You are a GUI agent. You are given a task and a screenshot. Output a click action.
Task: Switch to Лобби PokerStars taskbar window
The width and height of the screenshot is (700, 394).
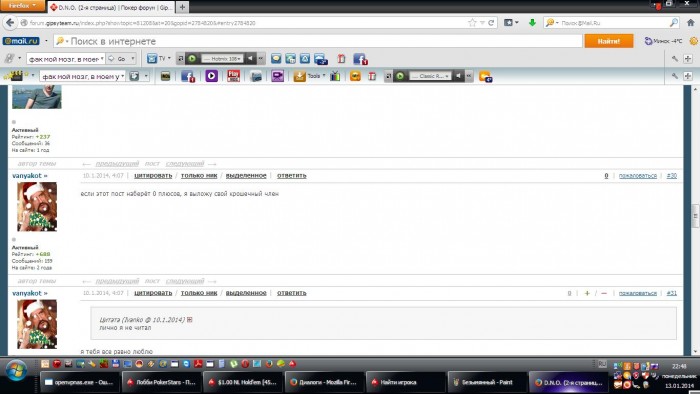click(161, 382)
